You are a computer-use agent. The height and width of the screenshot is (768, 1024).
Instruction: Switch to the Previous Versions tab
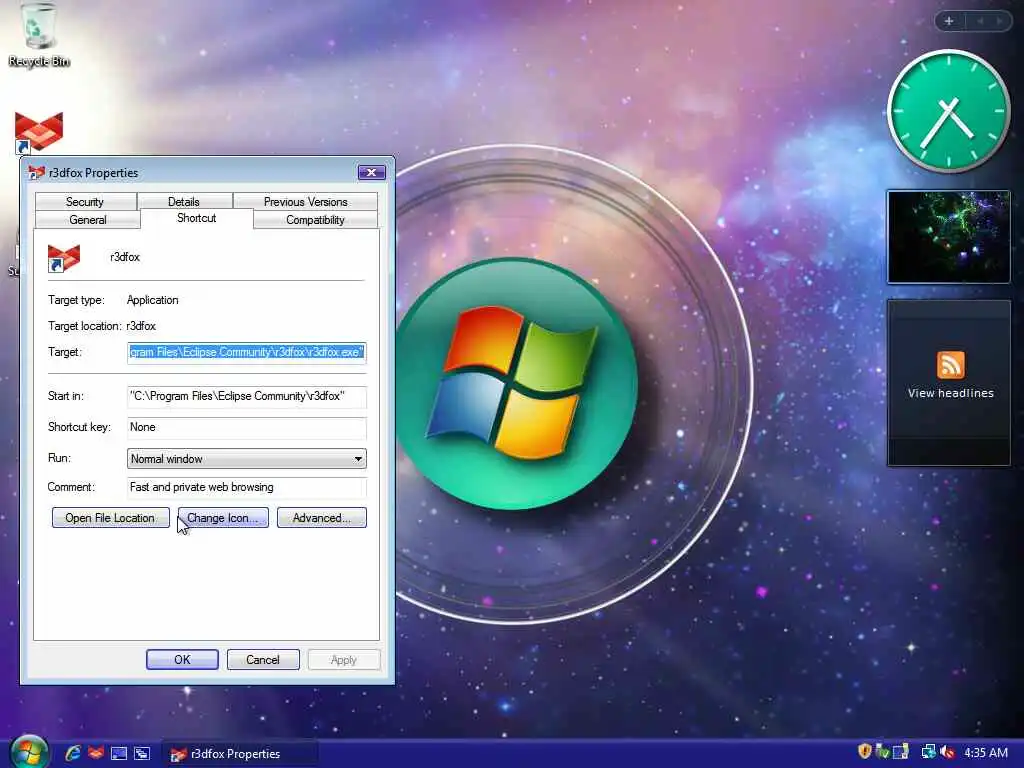306,201
